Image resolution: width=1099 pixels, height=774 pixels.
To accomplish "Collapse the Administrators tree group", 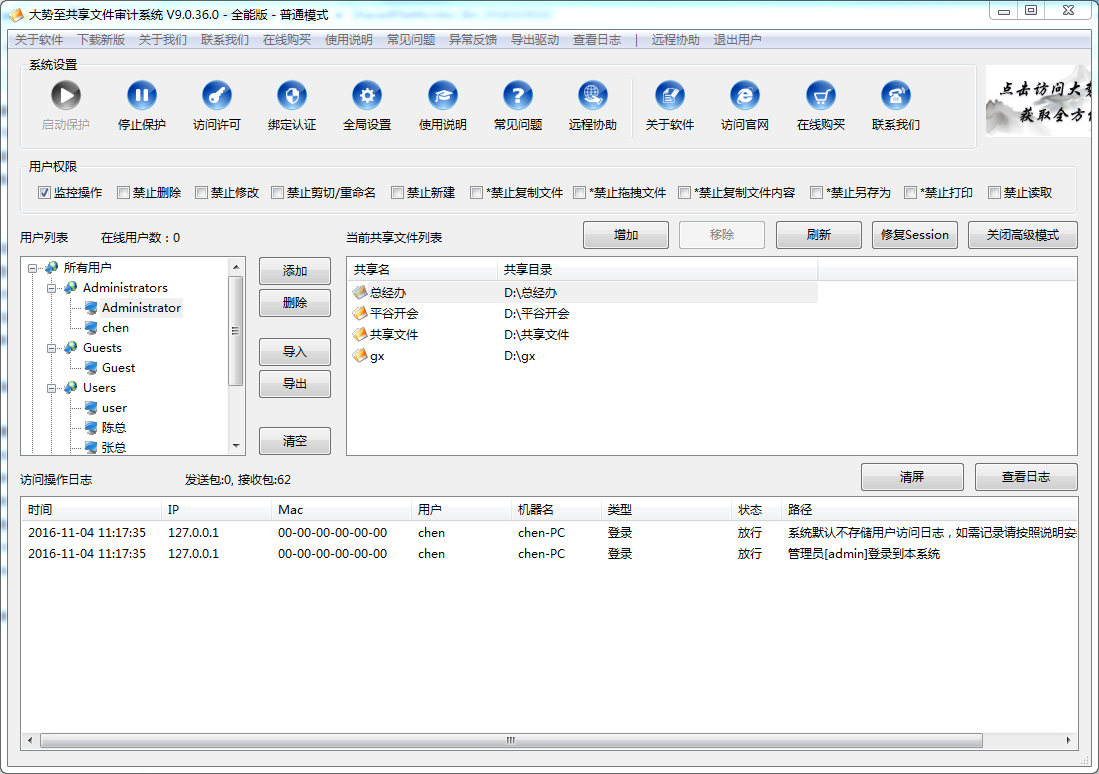I will pos(52,288).
